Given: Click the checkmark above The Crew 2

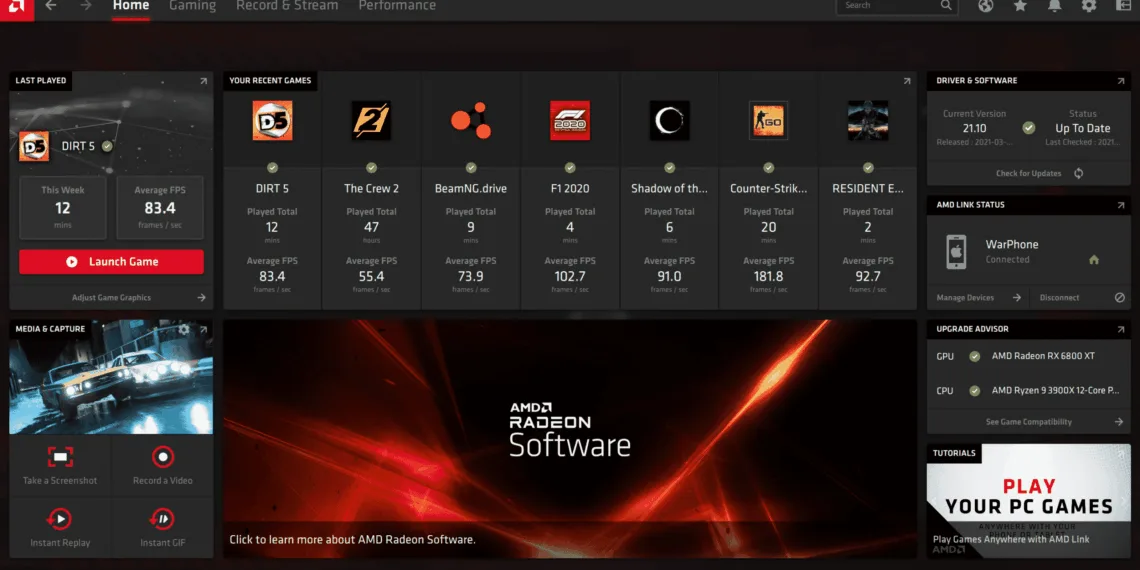Looking at the screenshot, I should 372,168.
